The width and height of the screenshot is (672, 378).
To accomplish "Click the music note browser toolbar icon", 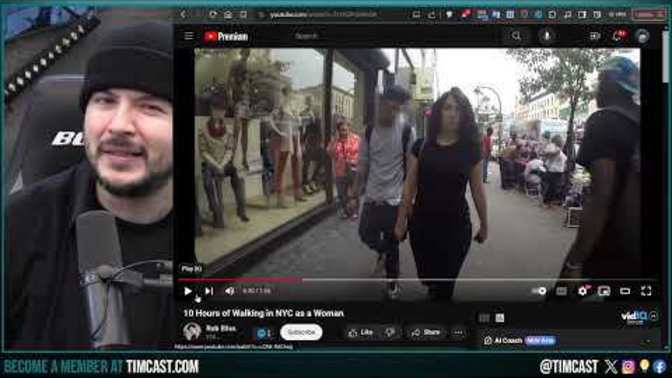I will click(567, 14).
